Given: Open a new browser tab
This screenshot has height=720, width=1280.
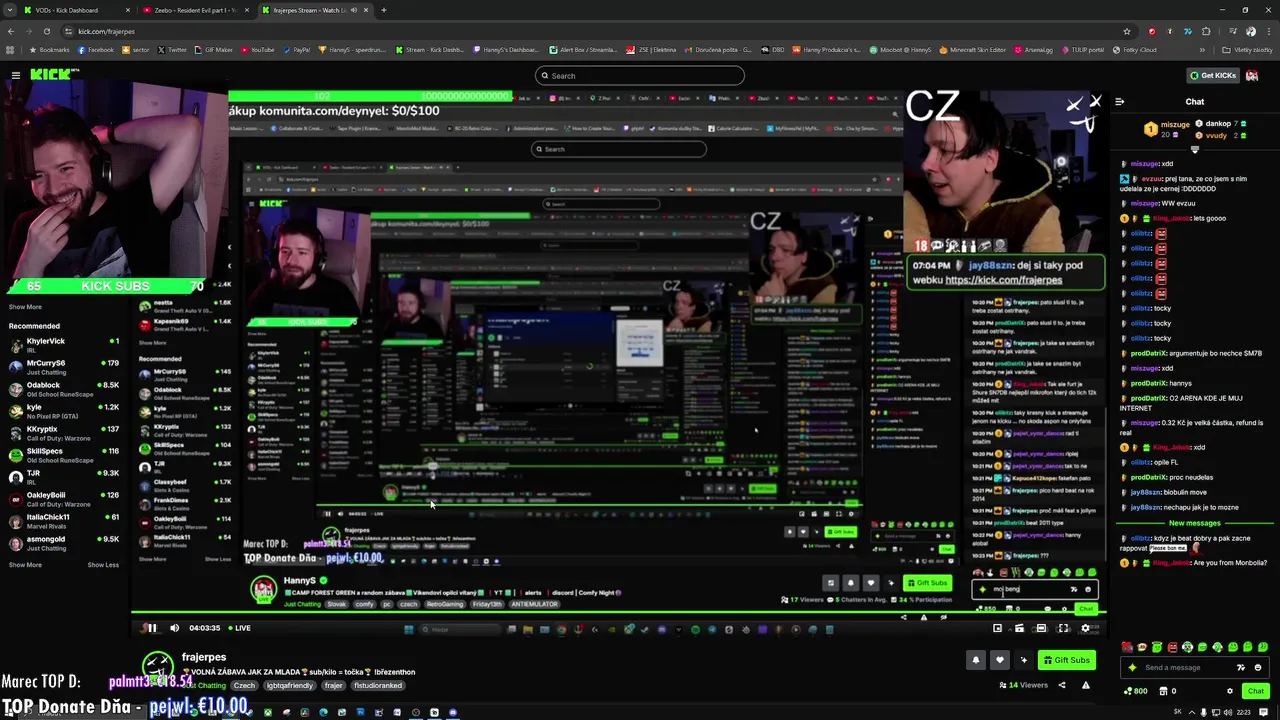Looking at the screenshot, I should click(384, 10).
